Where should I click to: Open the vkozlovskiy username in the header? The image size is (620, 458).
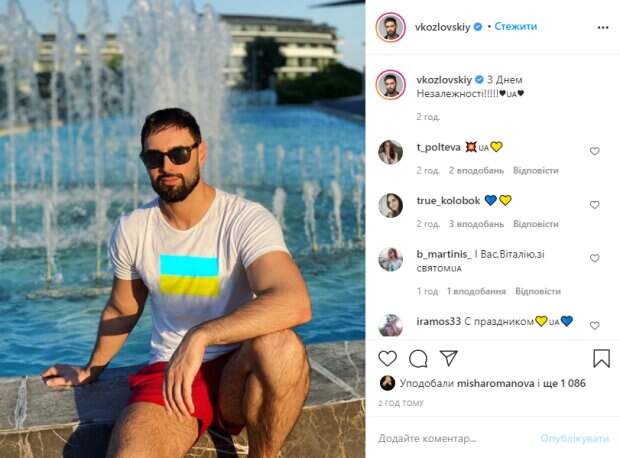[442, 27]
